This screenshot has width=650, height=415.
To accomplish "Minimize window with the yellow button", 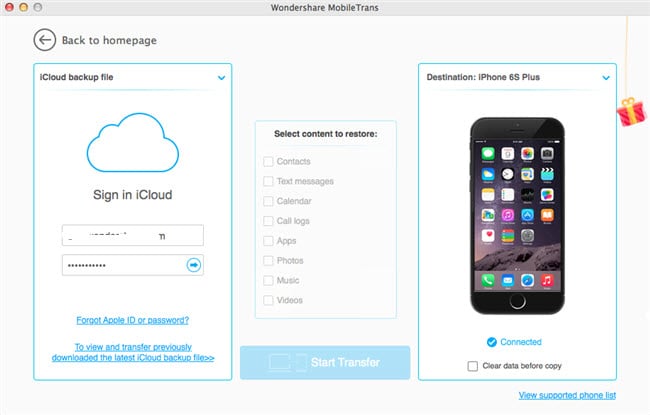I will 24,7.
